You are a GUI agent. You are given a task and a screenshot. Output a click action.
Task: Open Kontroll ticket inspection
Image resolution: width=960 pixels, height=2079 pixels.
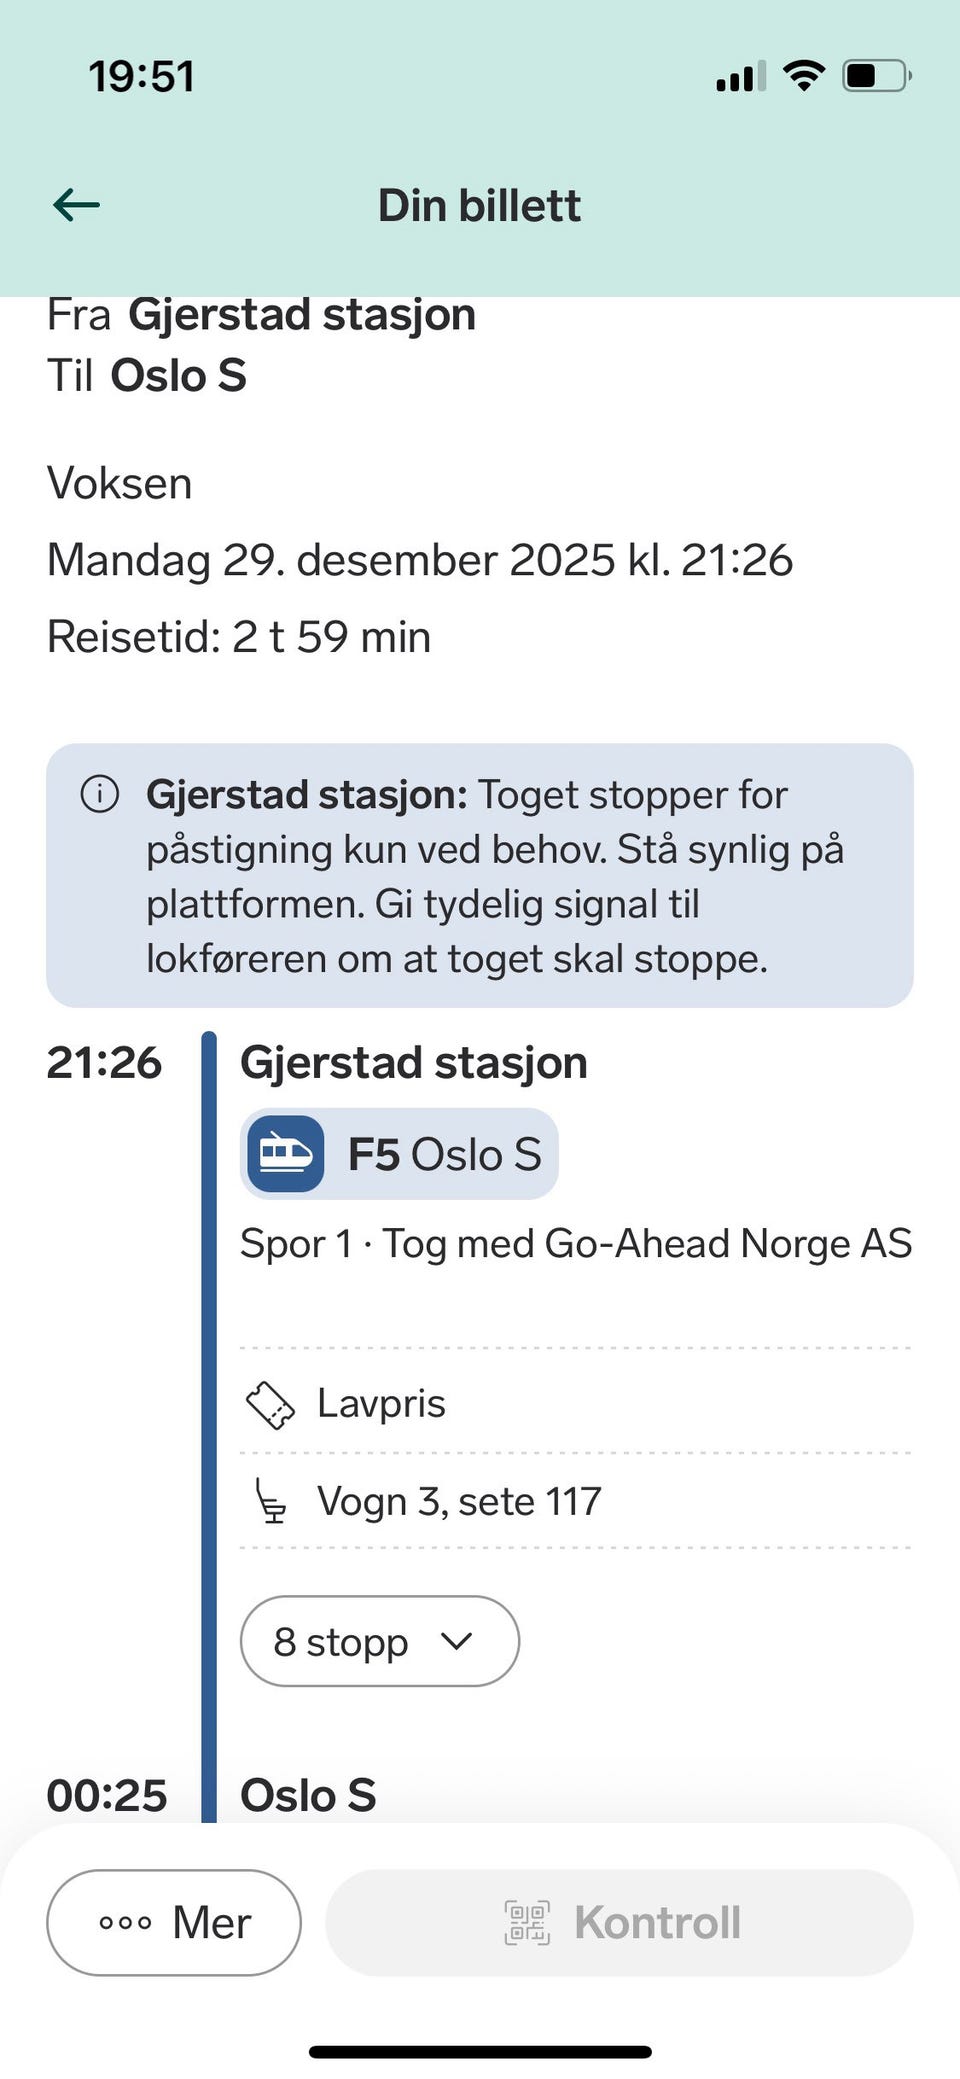620,1922
